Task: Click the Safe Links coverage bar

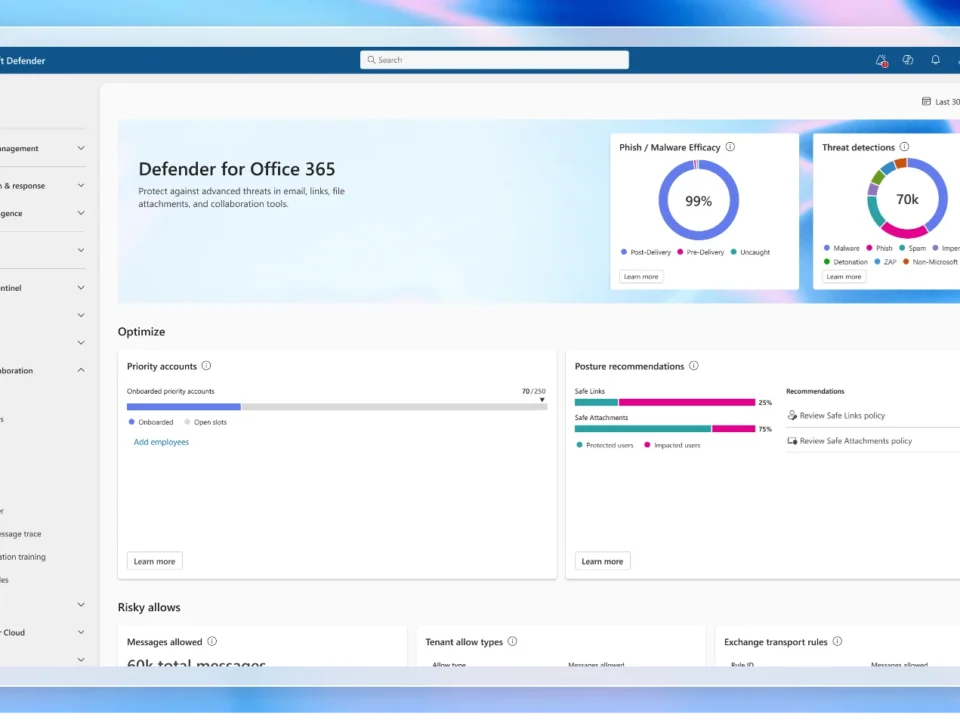Action: pyautogui.click(x=664, y=402)
